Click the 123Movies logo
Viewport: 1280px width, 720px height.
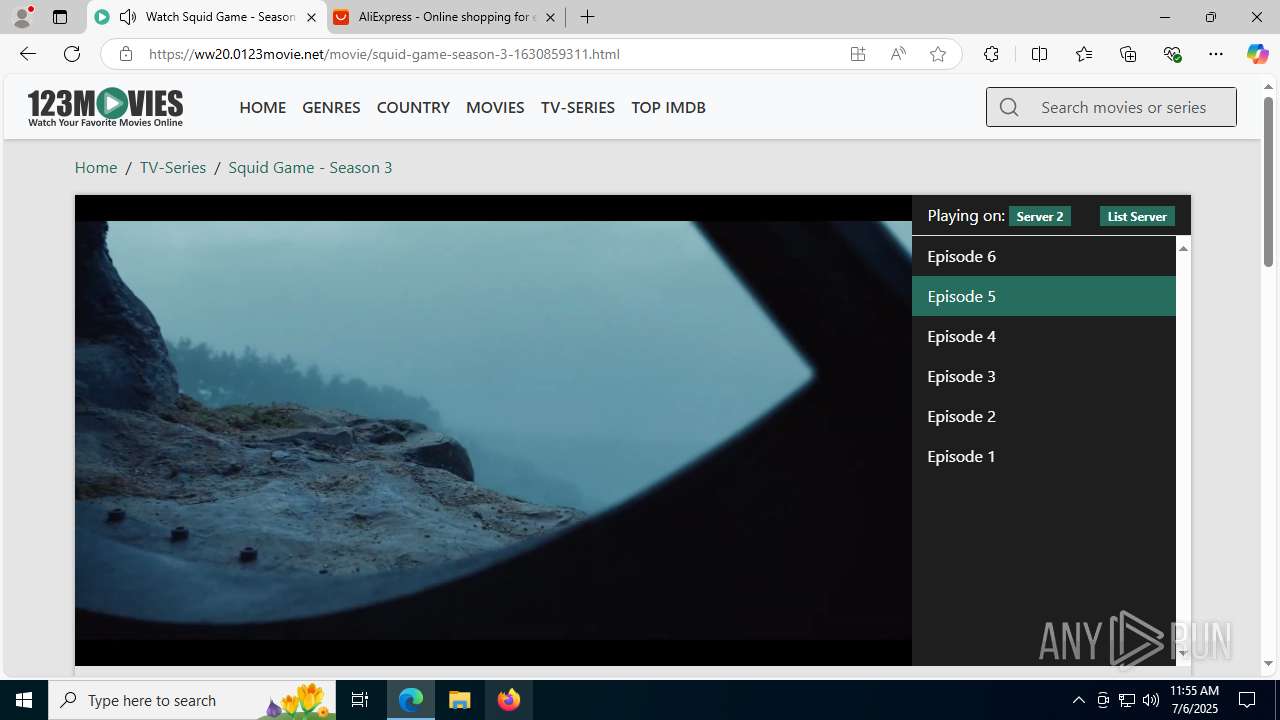(x=105, y=107)
